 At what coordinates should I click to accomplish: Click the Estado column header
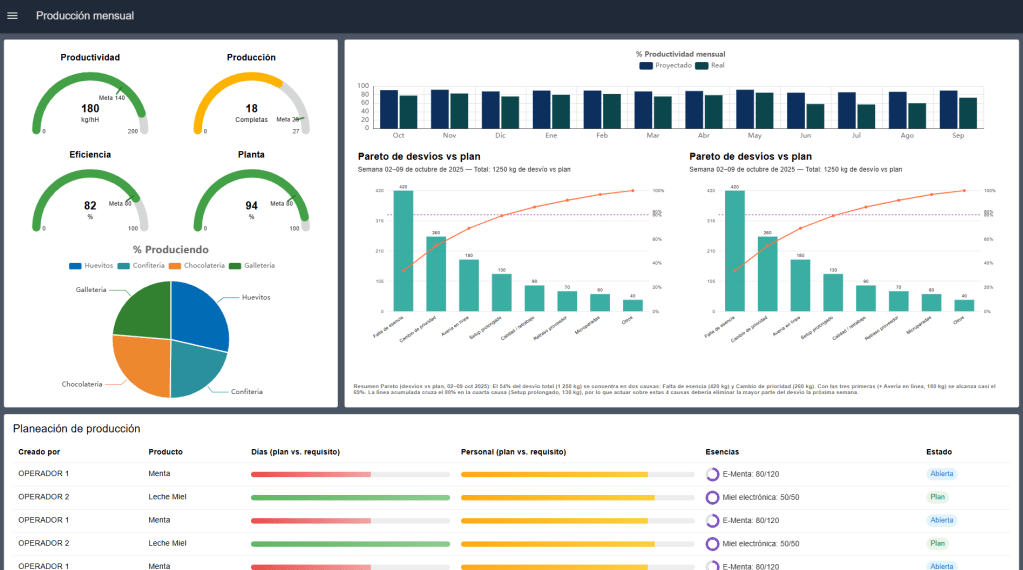tap(940, 452)
